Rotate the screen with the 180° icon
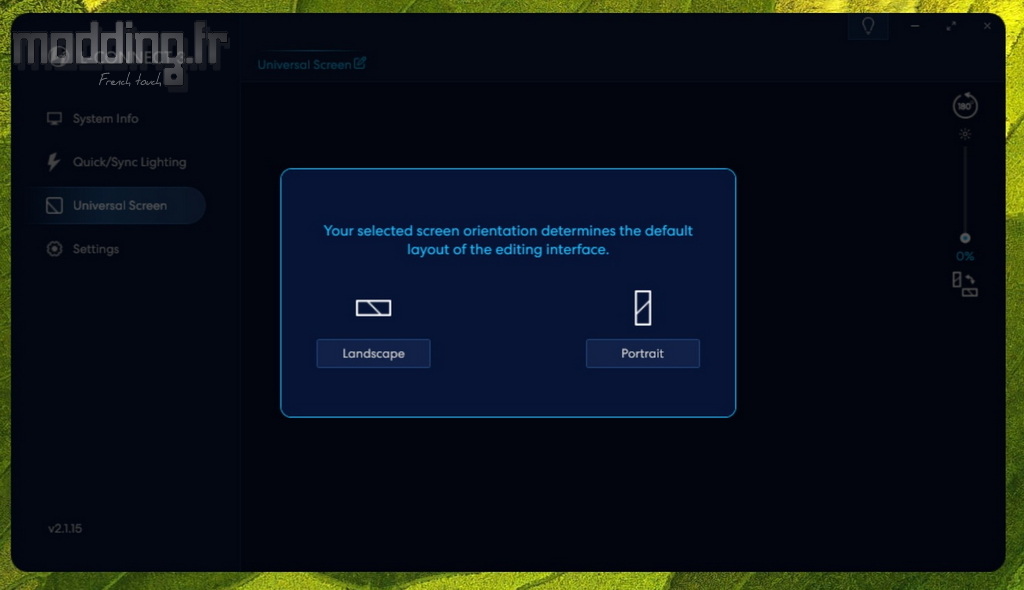This screenshot has width=1024, height=590. [965, 106]
